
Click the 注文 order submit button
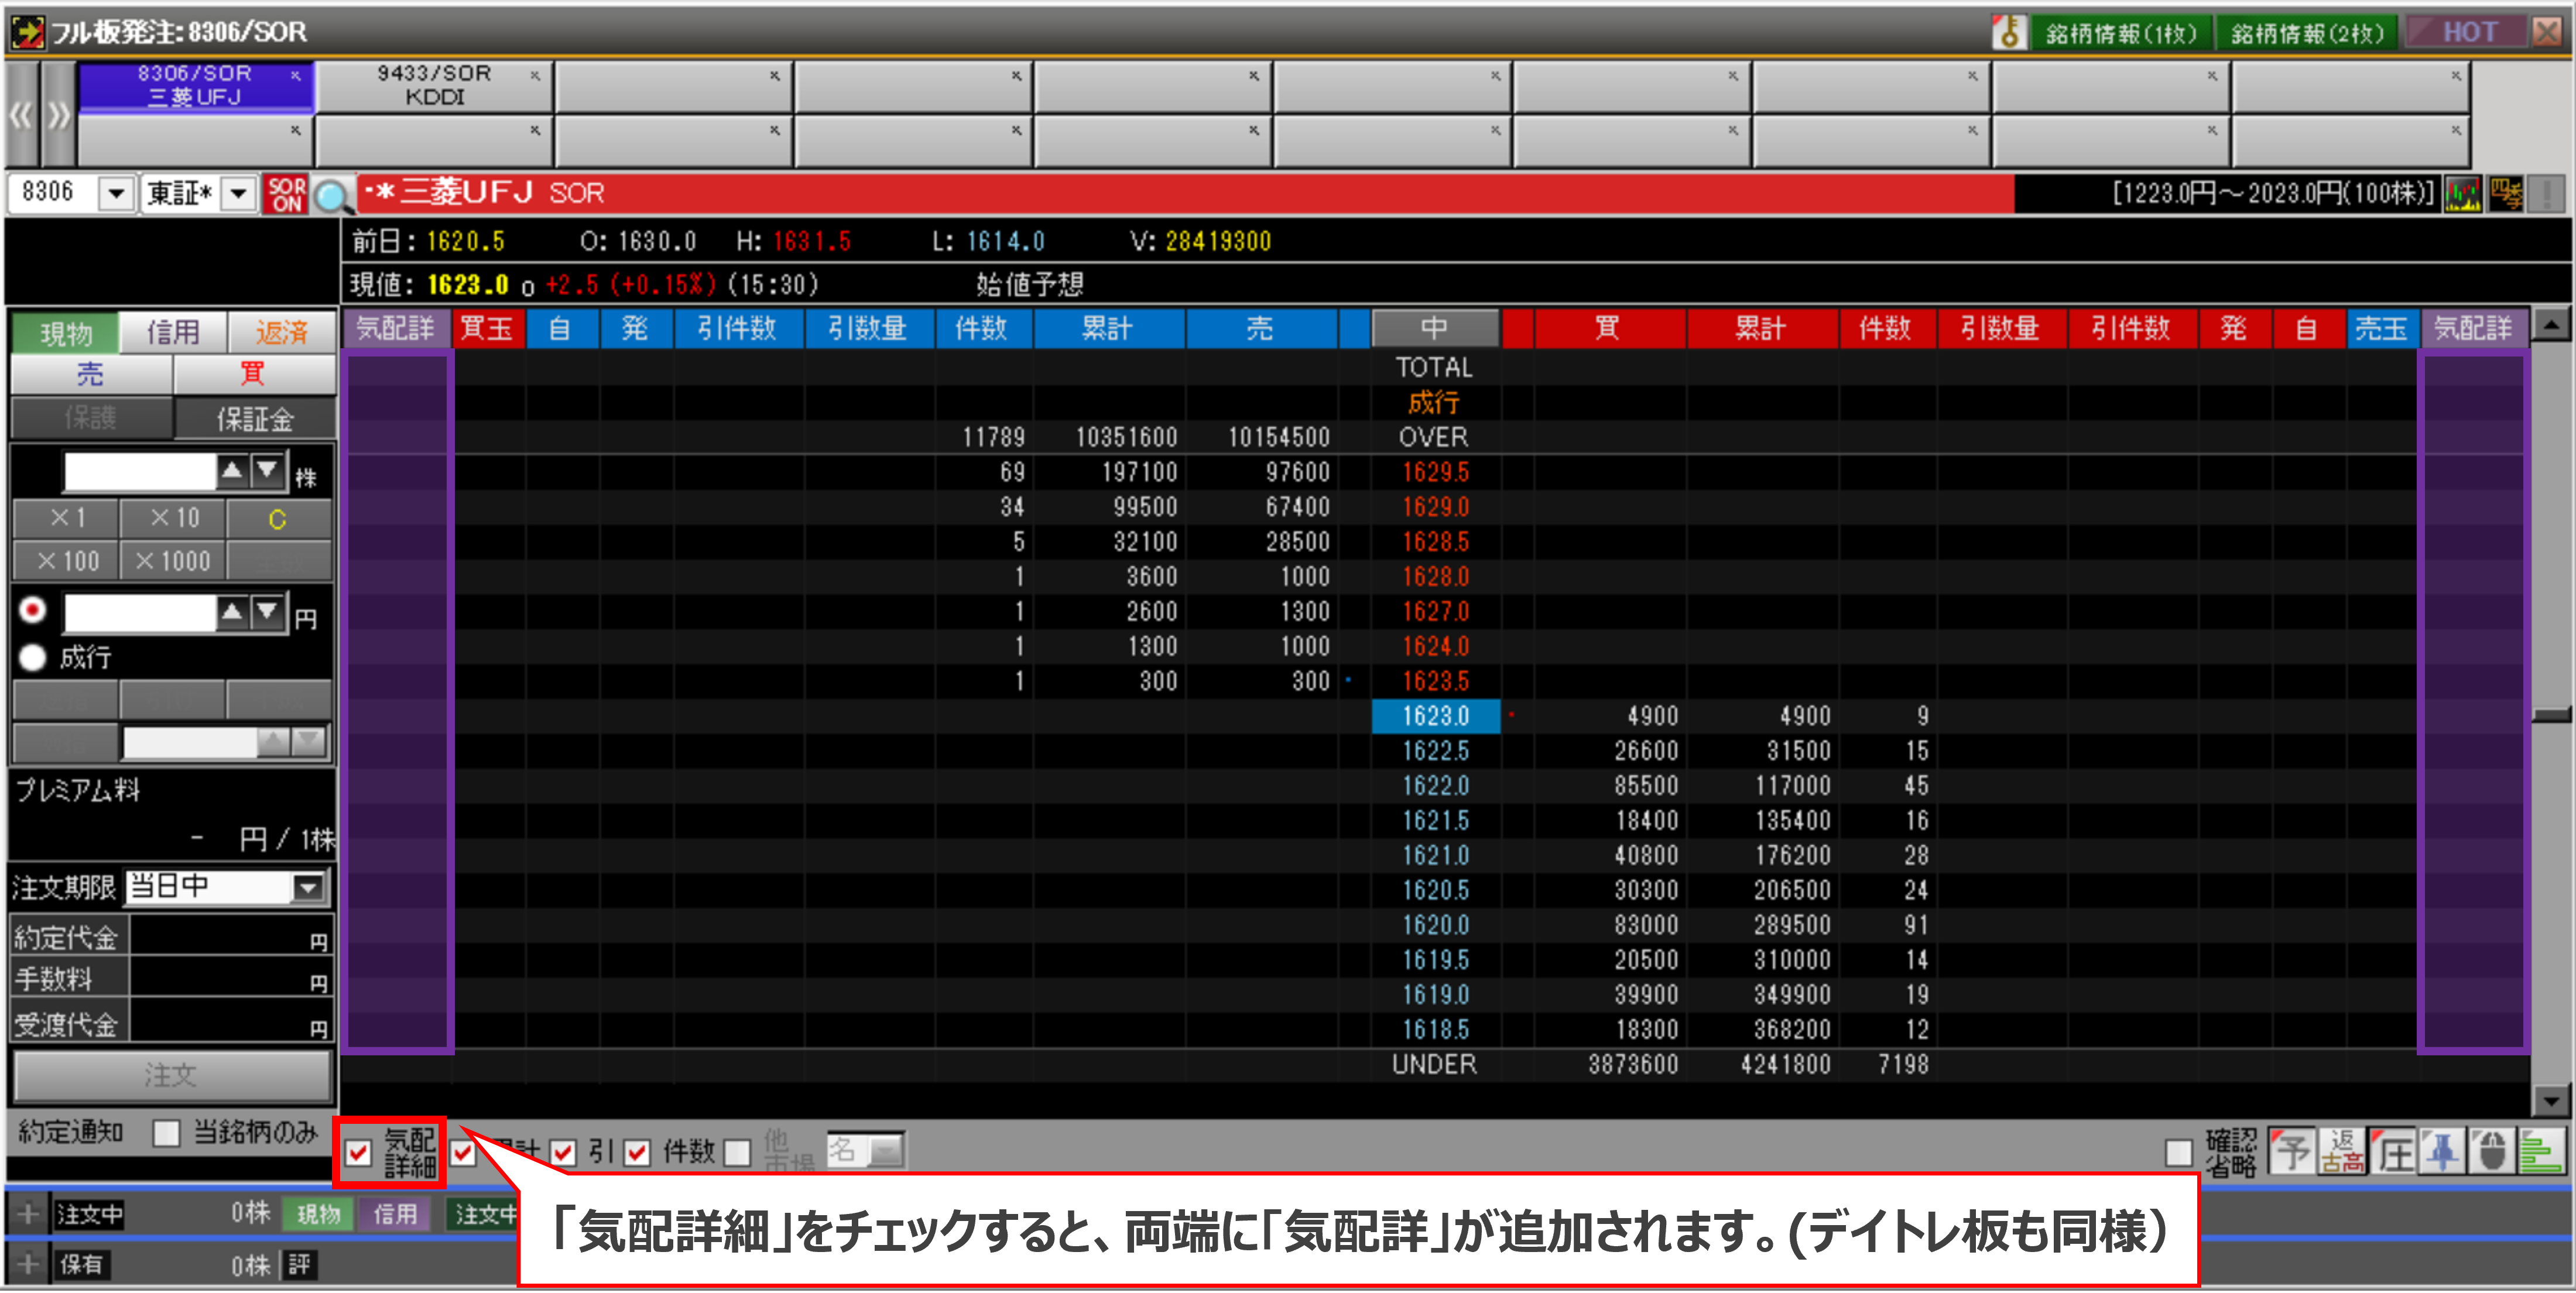pyautogui.click(x=172, y=1075)
